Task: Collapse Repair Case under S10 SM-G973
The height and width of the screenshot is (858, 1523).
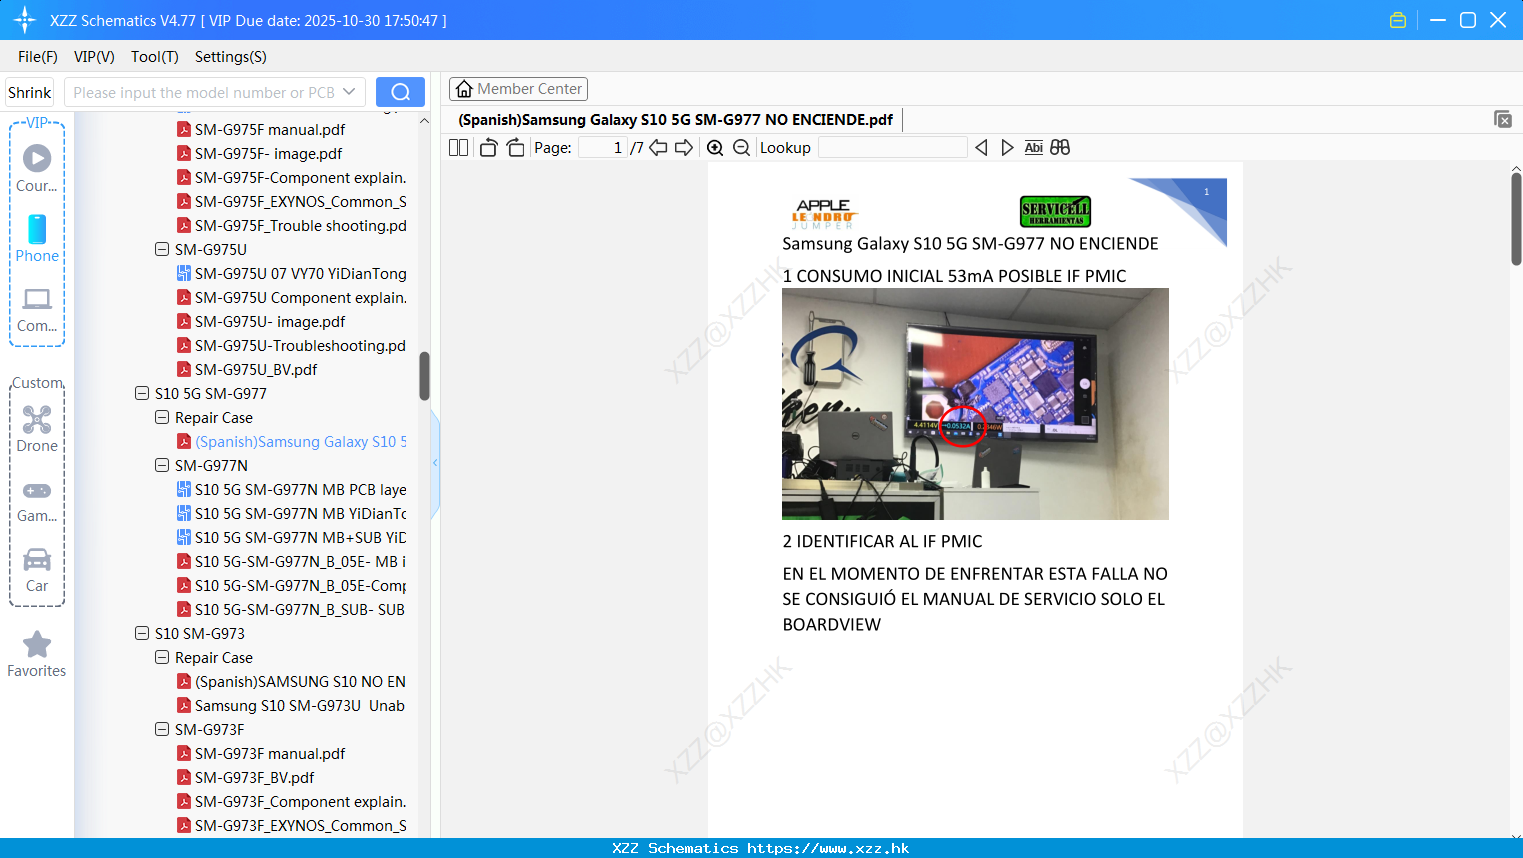Action: 162,657
